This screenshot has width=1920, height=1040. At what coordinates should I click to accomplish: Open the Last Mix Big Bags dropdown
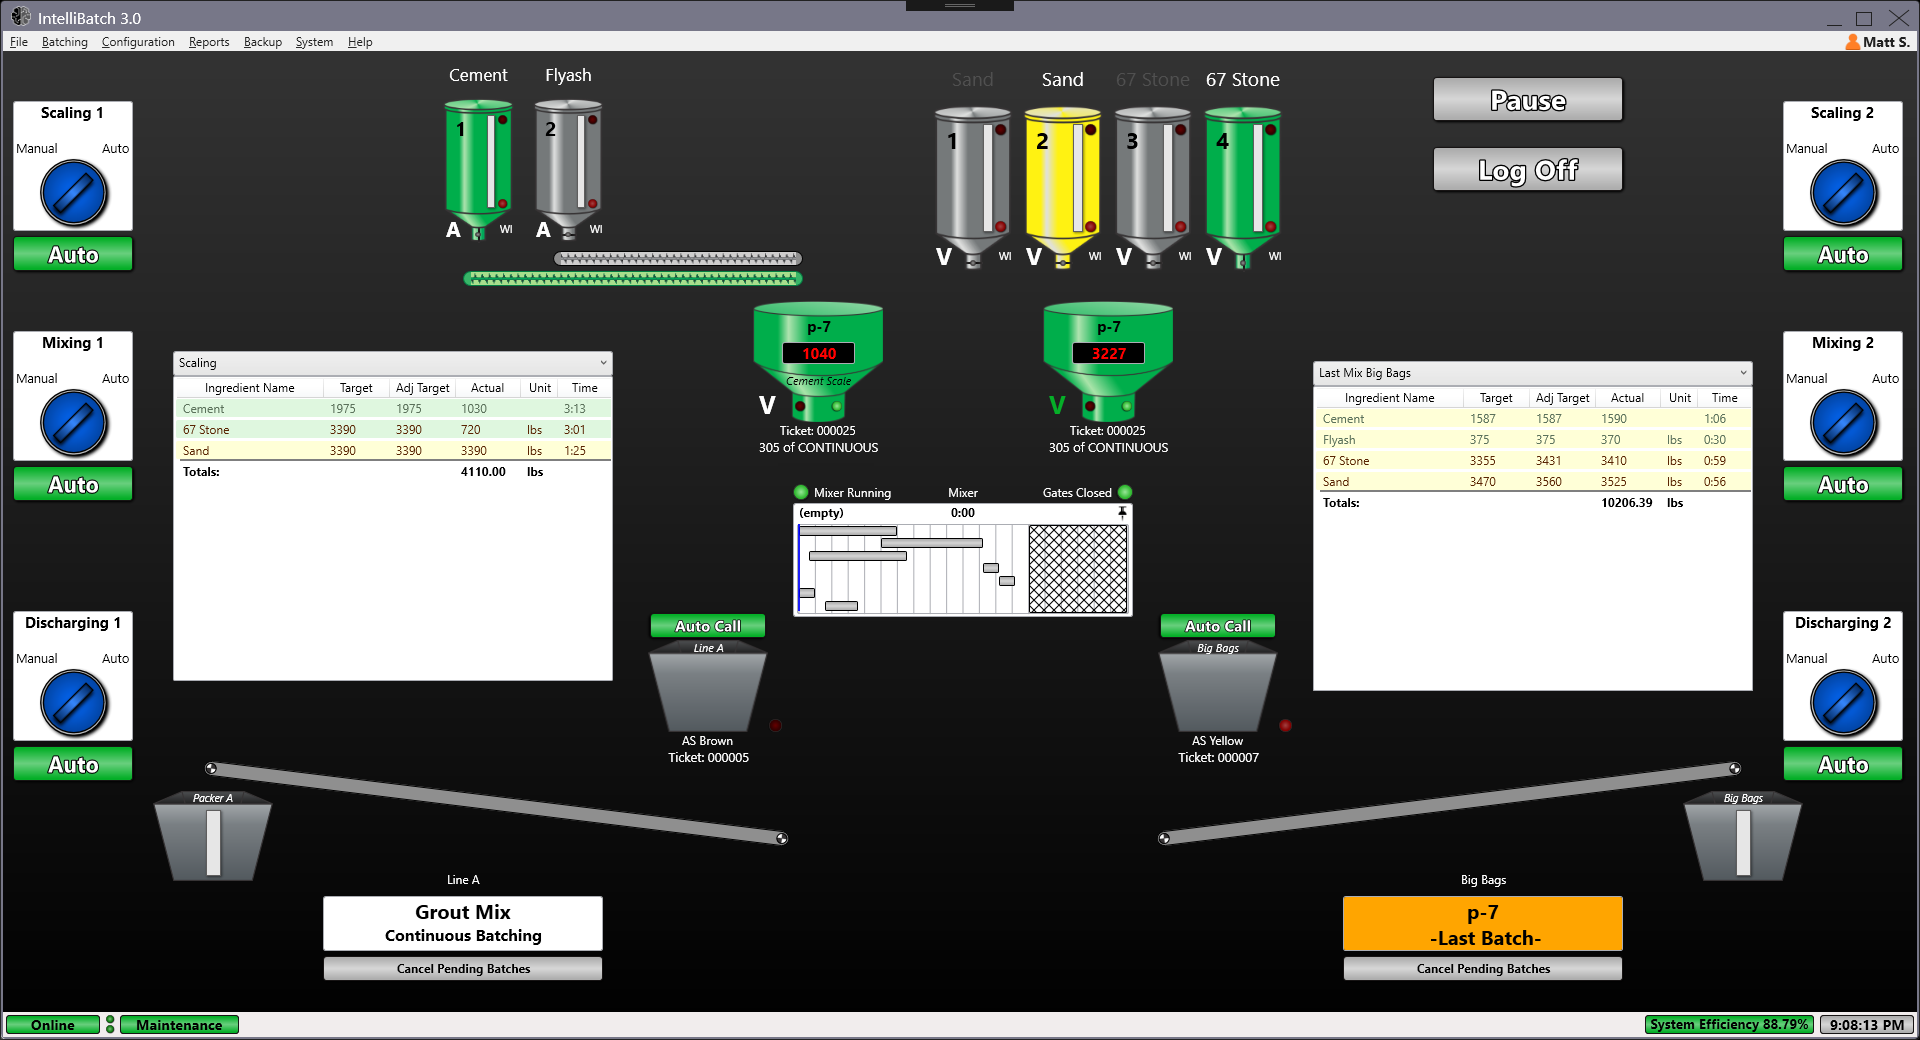[1743, 373]
